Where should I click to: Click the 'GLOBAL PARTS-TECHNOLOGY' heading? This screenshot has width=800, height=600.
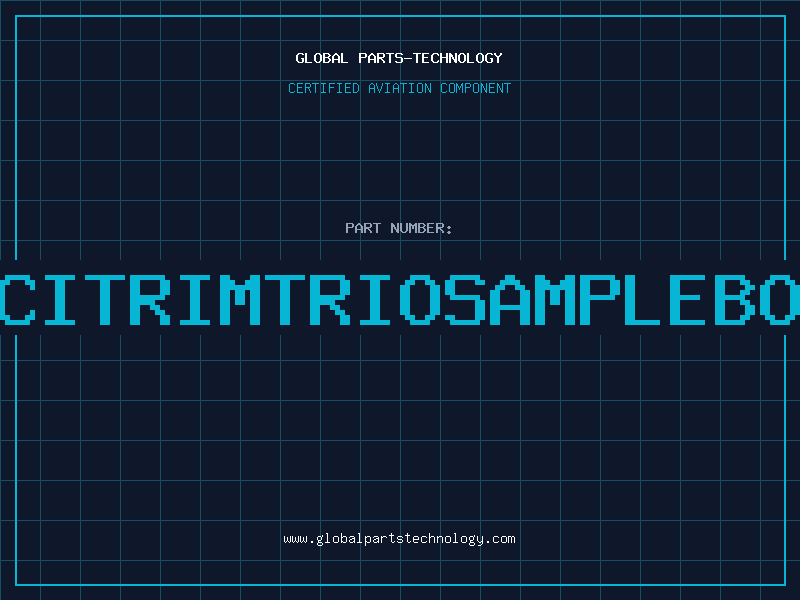[x=399, y=58]
